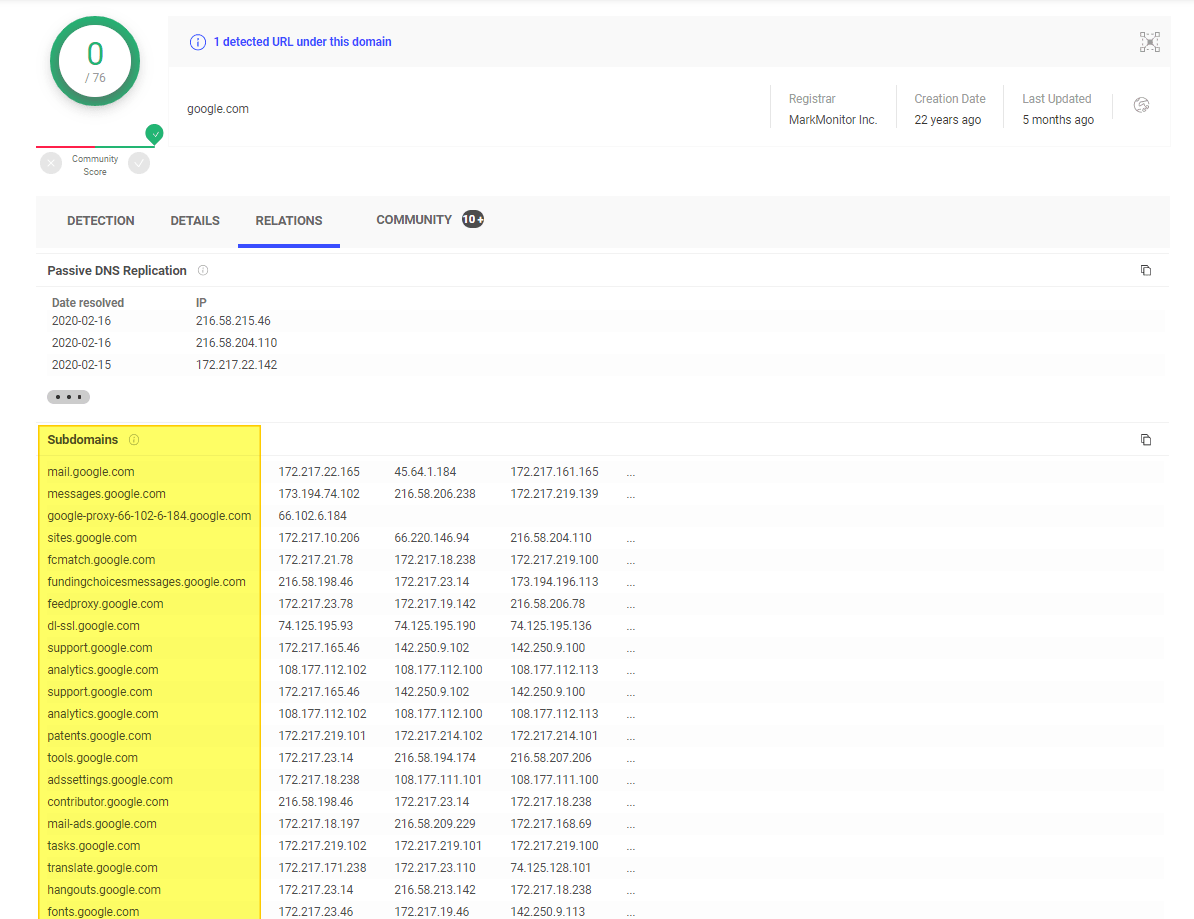Switch to the DETAILS tab
Image resolution: width=1194 pixels, height=919 pixels.
click(195, 221)
